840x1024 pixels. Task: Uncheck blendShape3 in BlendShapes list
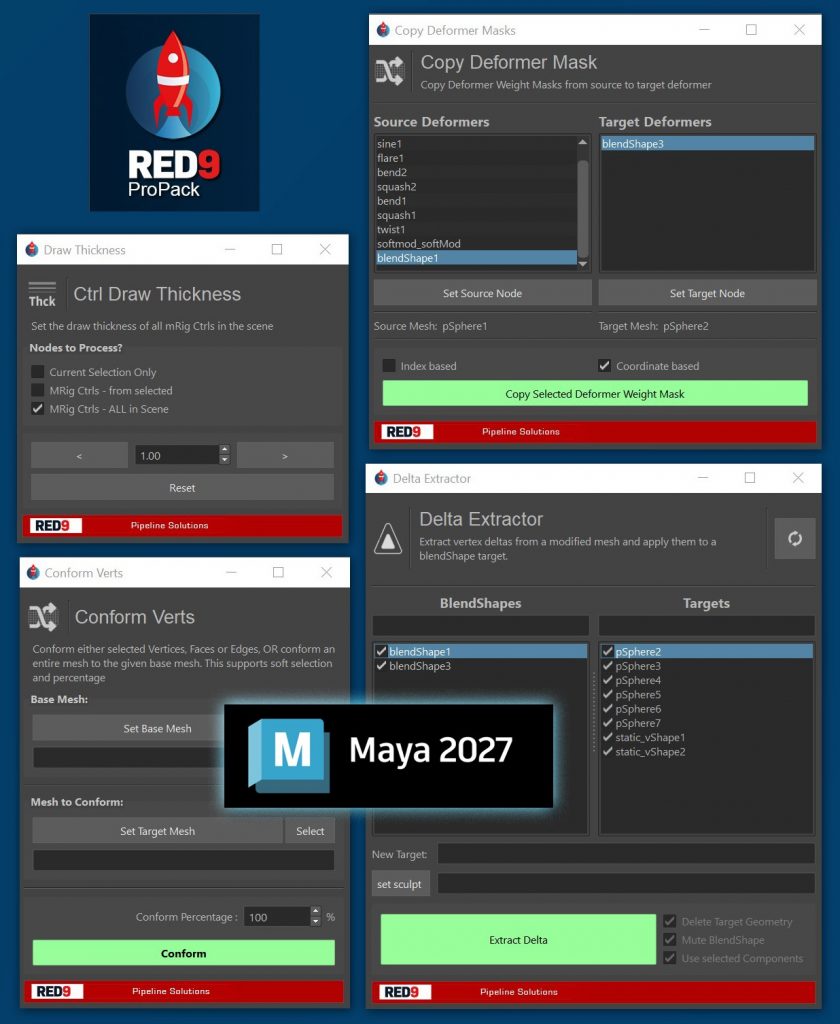tap(381, 666)
